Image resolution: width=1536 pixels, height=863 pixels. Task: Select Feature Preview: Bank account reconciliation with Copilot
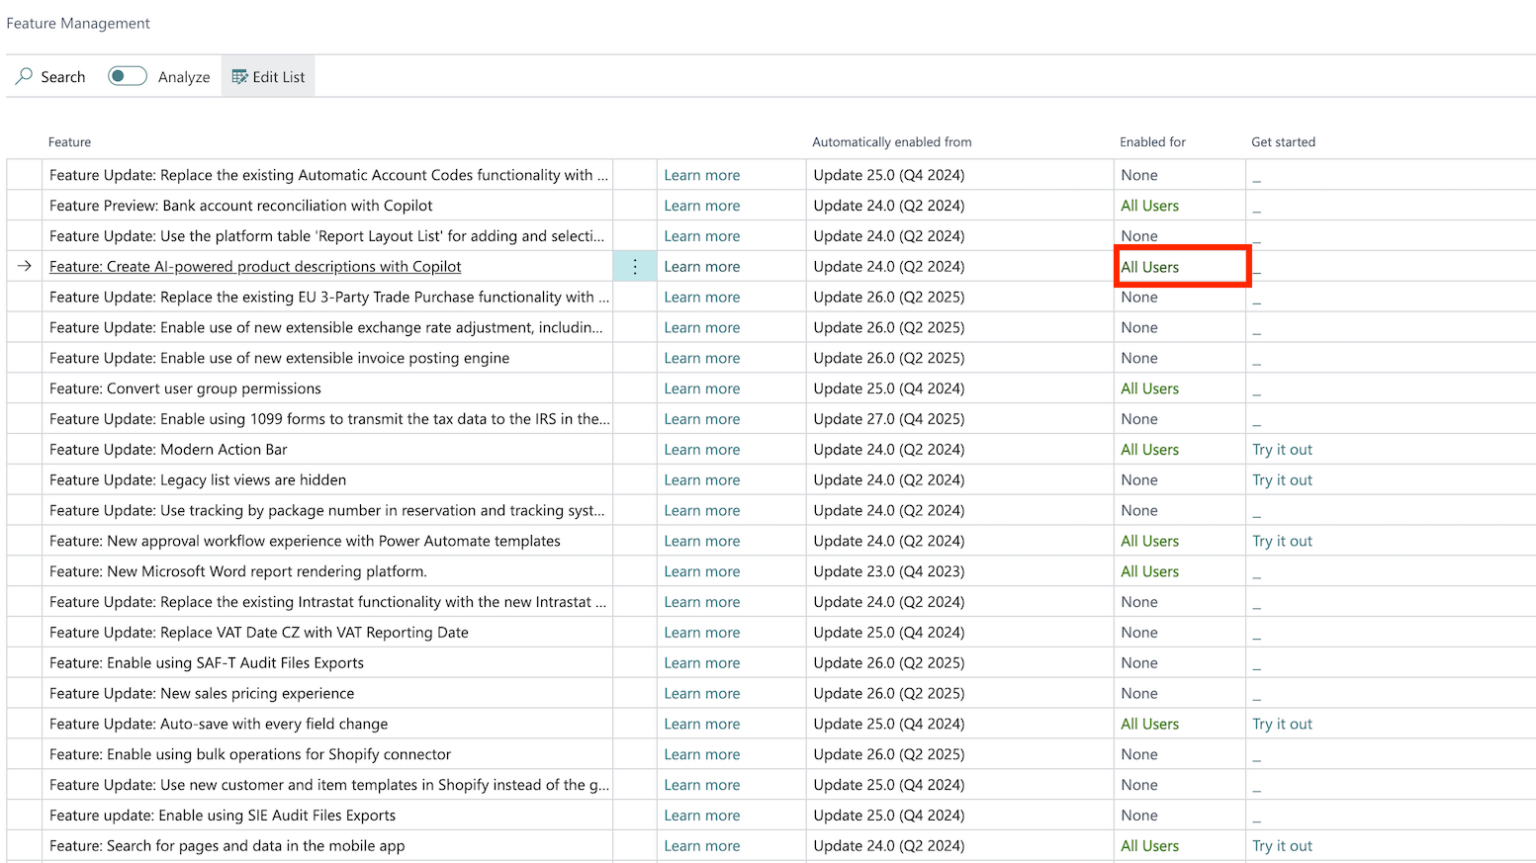[241, 205]
